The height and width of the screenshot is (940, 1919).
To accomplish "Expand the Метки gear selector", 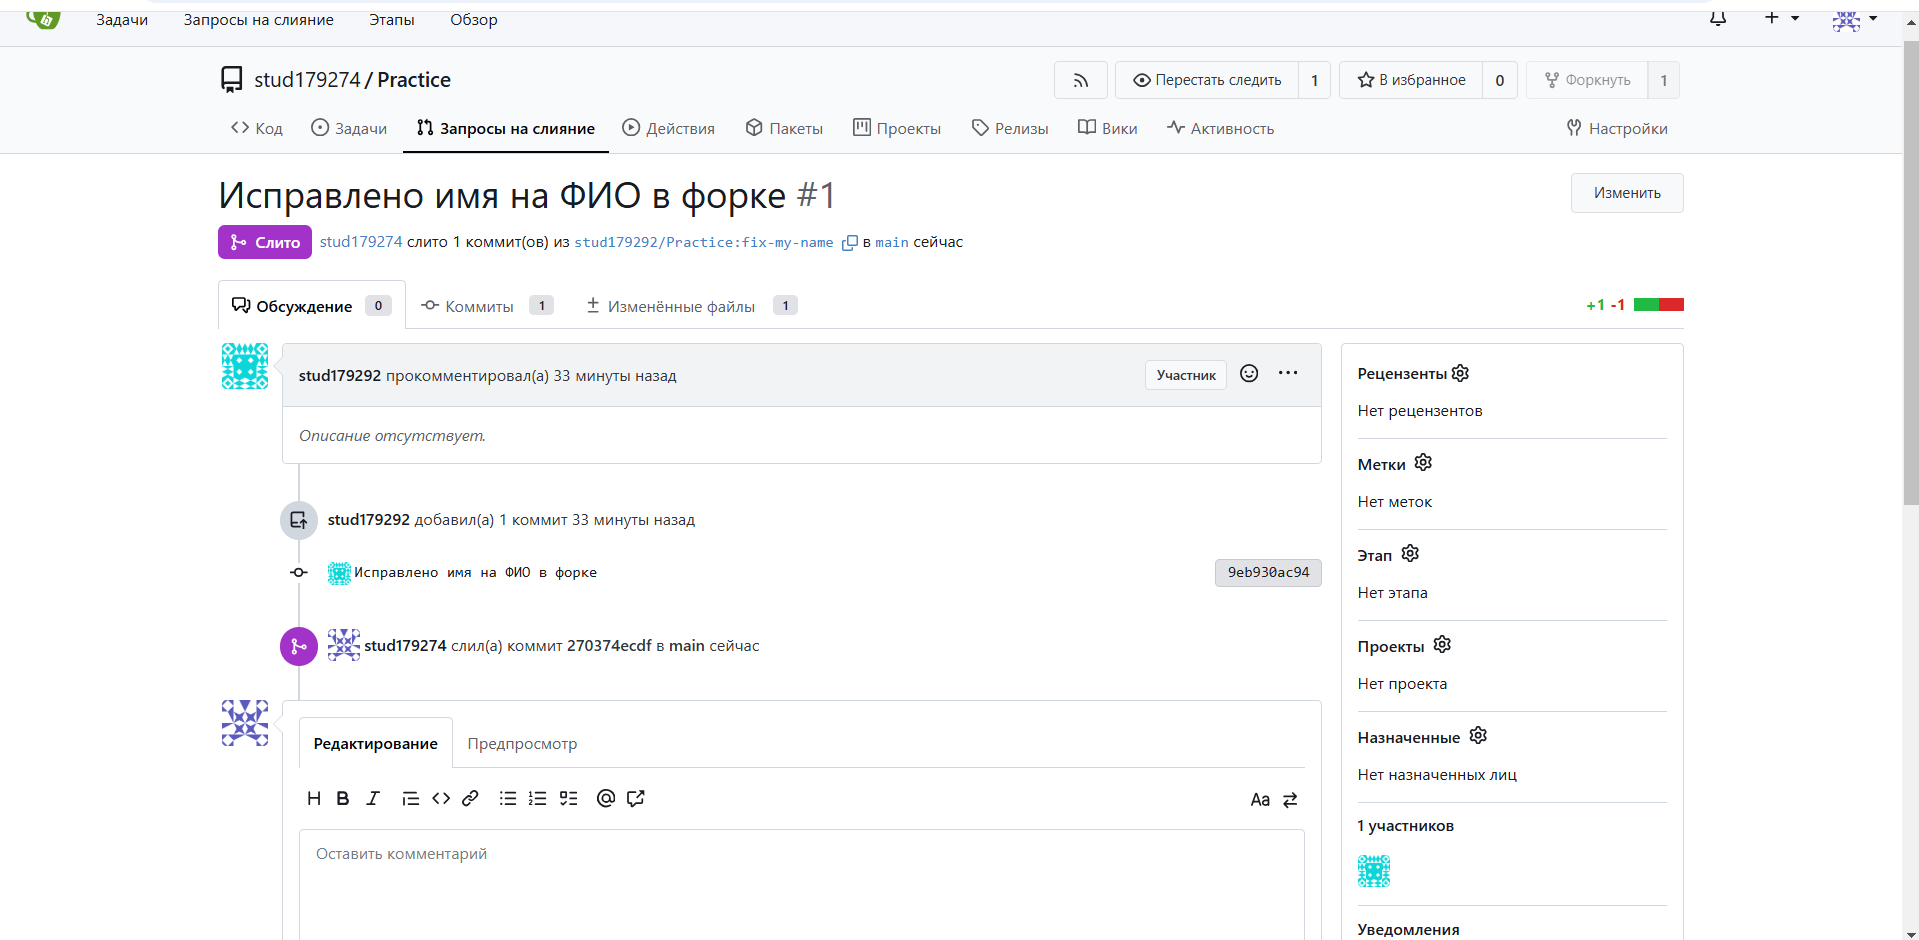I will click(1423, 463).
